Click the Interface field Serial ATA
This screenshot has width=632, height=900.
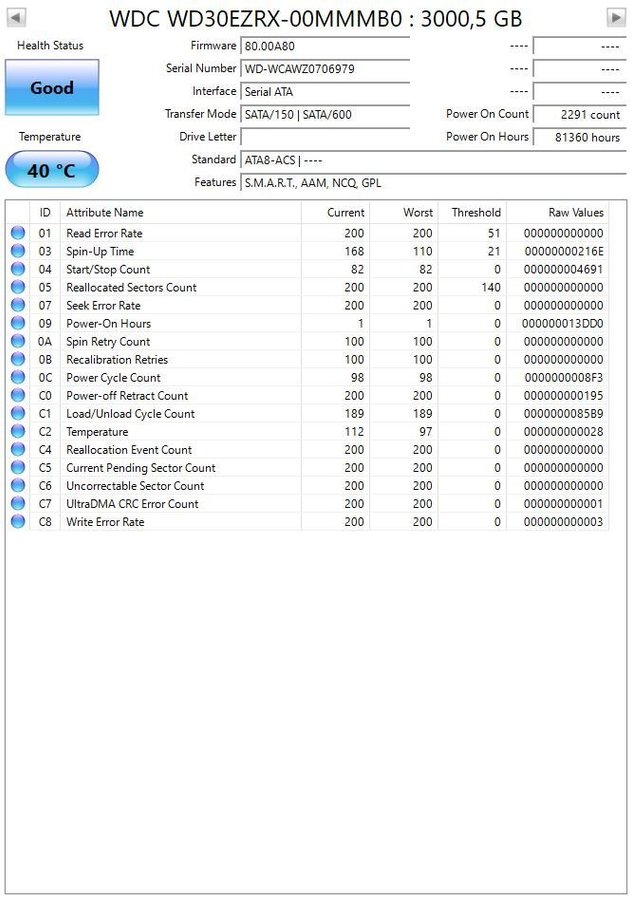click(325, 92)
